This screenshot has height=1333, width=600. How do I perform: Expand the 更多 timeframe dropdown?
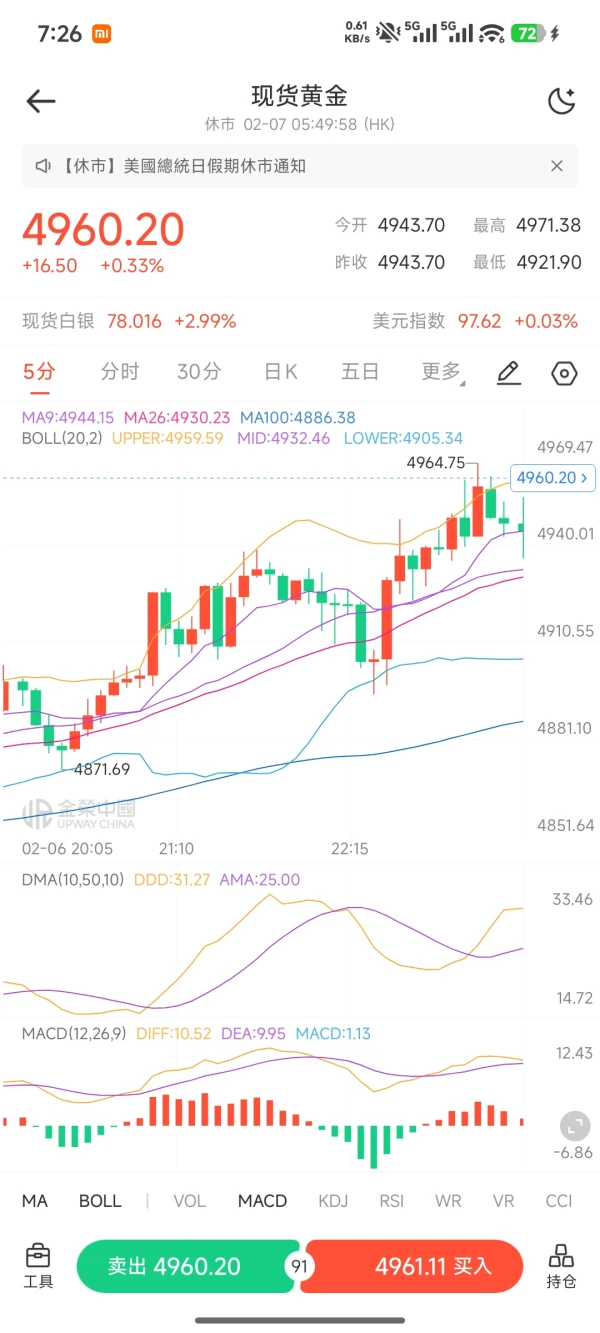click(x=442, y=373)
